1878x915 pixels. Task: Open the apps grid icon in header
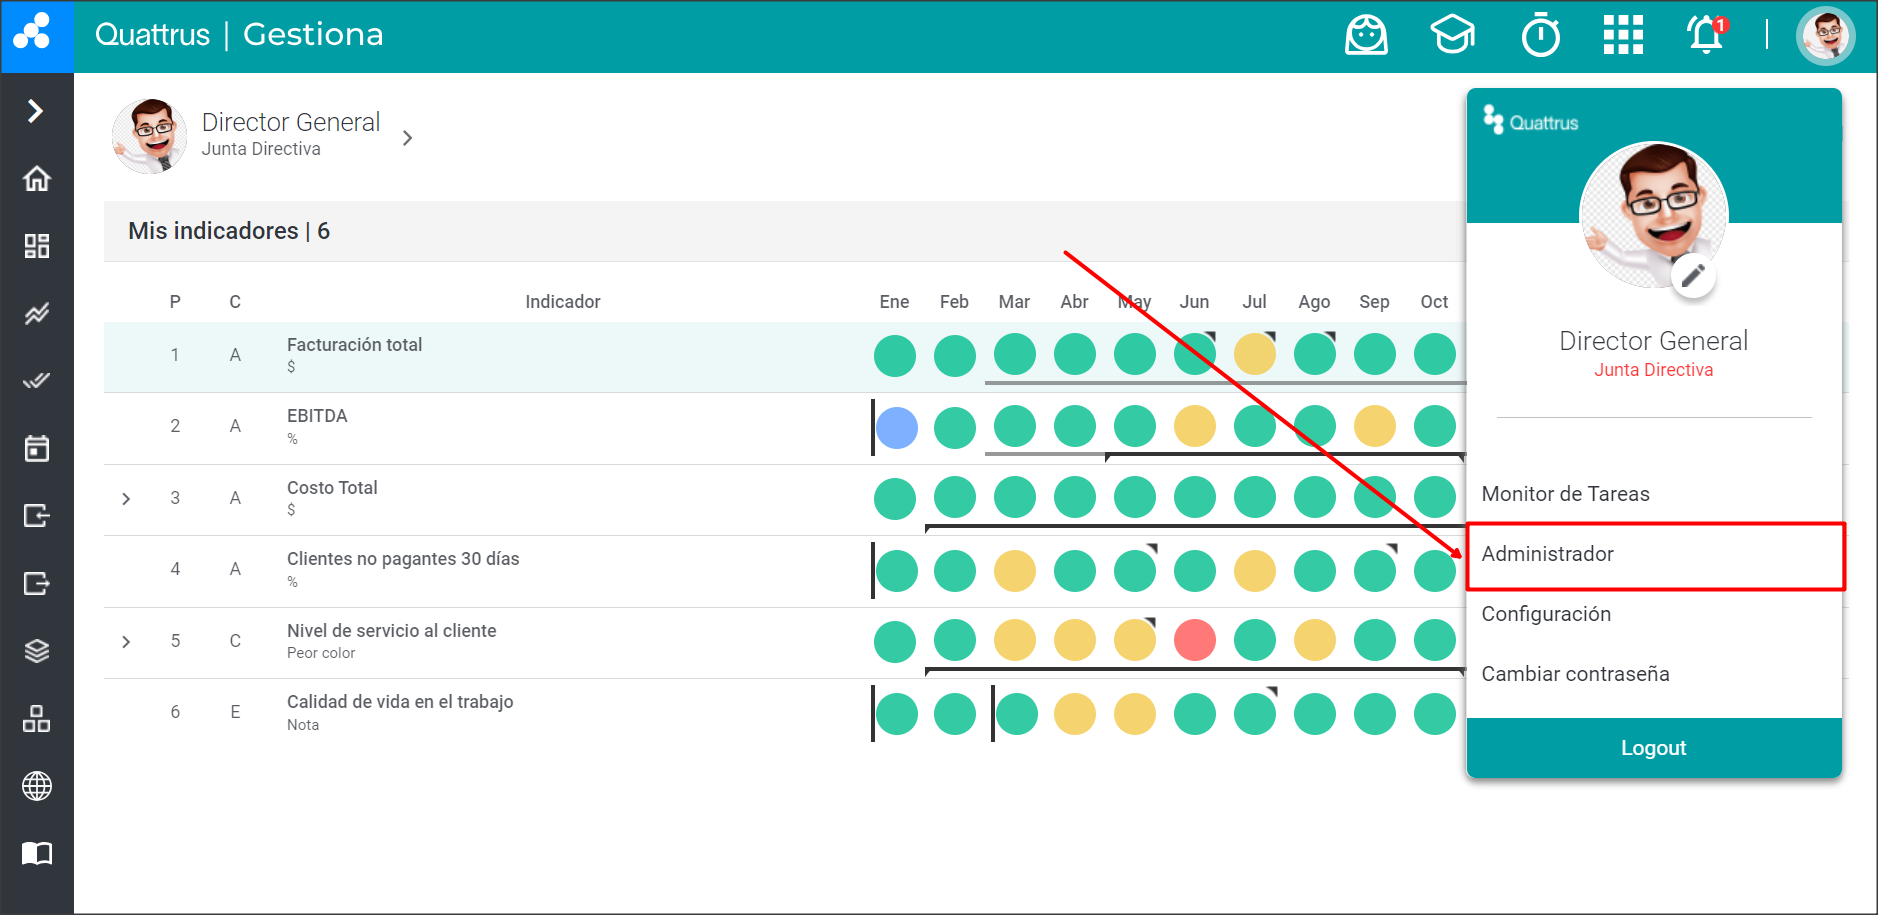coord(1623,36)
